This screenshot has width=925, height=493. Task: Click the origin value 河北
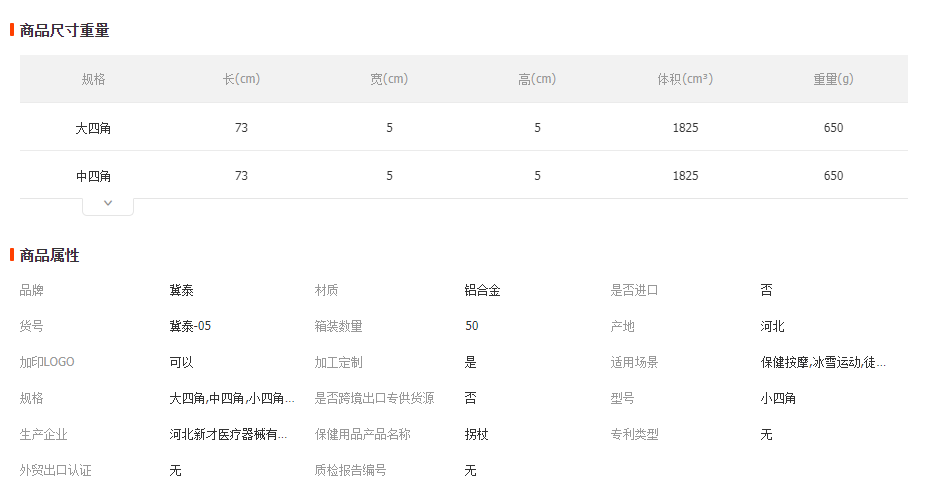click(772, 326)
